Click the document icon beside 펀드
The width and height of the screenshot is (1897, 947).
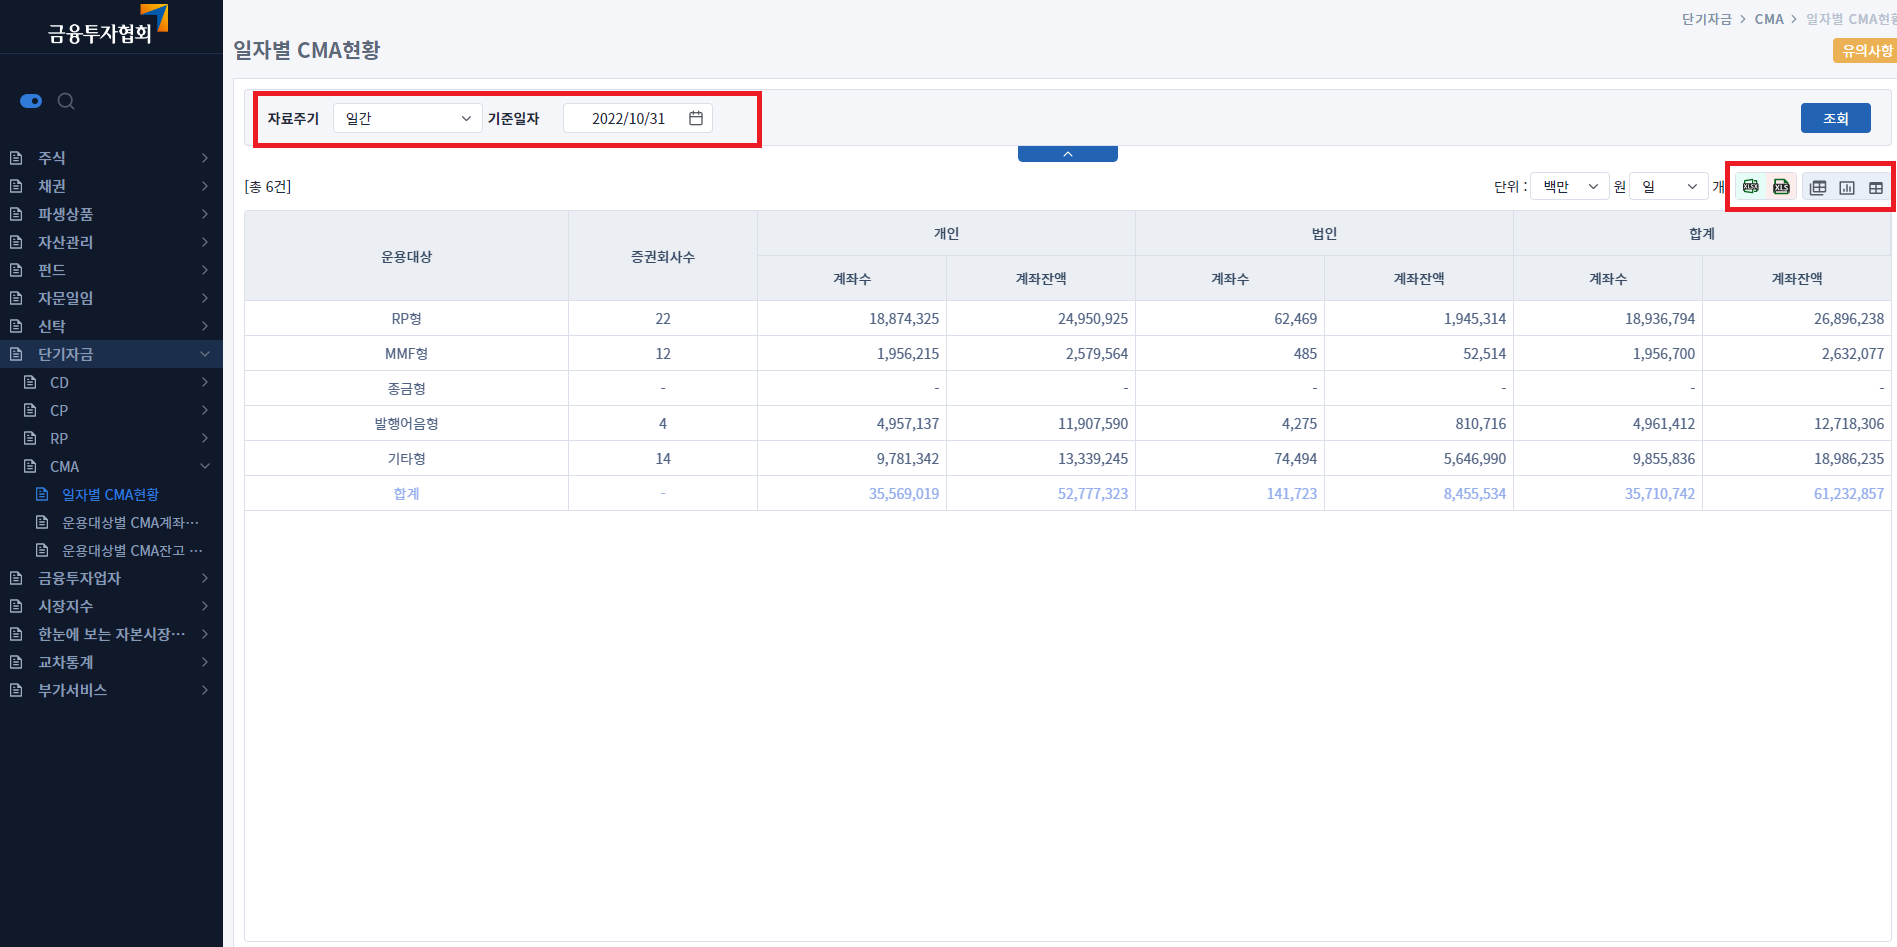tap(16, 270)
